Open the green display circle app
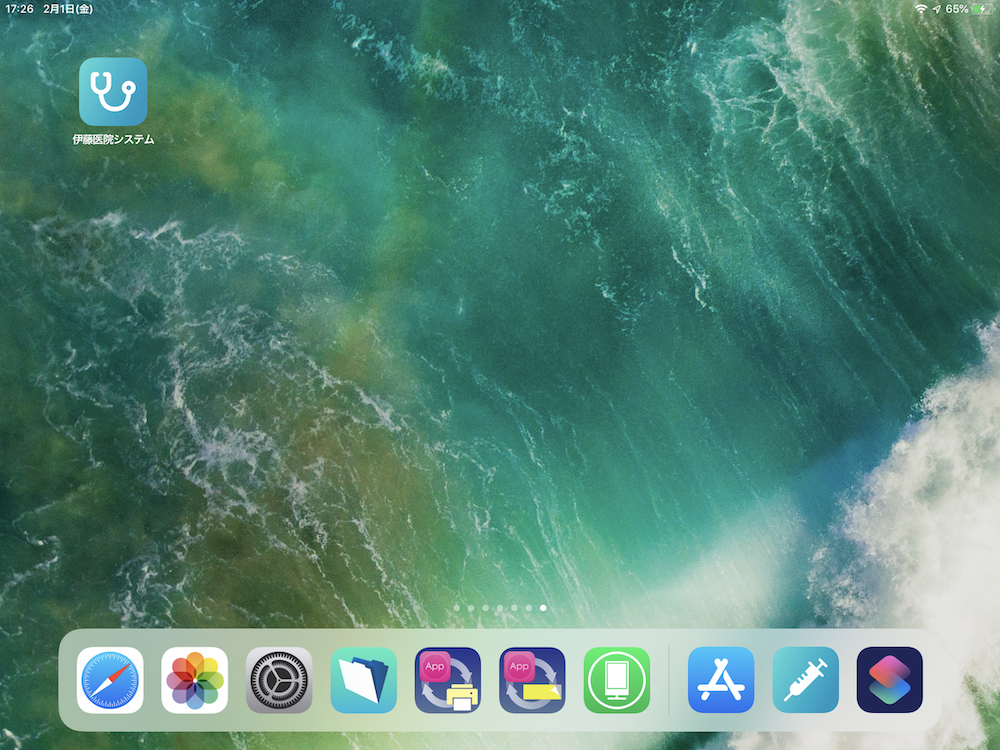1000x750 pixels. 617,680
